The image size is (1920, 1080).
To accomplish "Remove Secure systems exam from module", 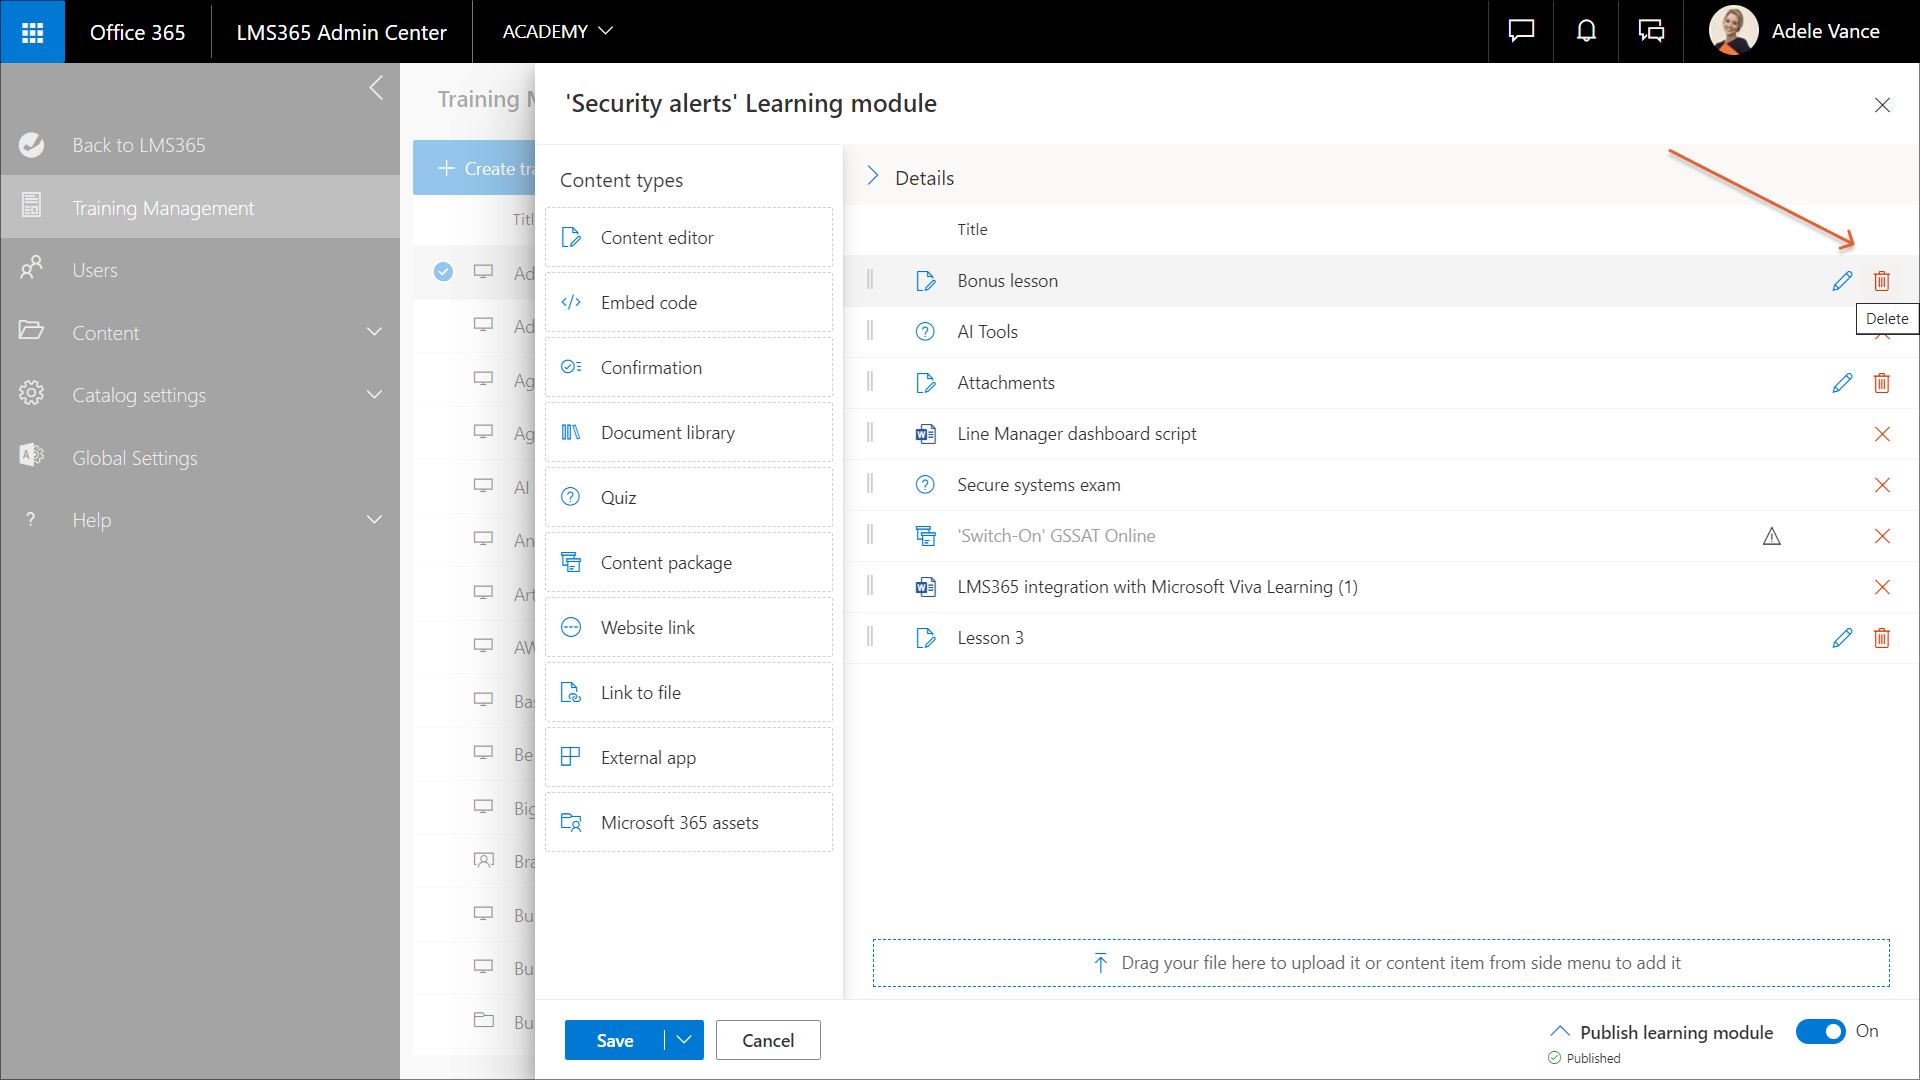I will pyautogui.click(x=1881, y=485).
